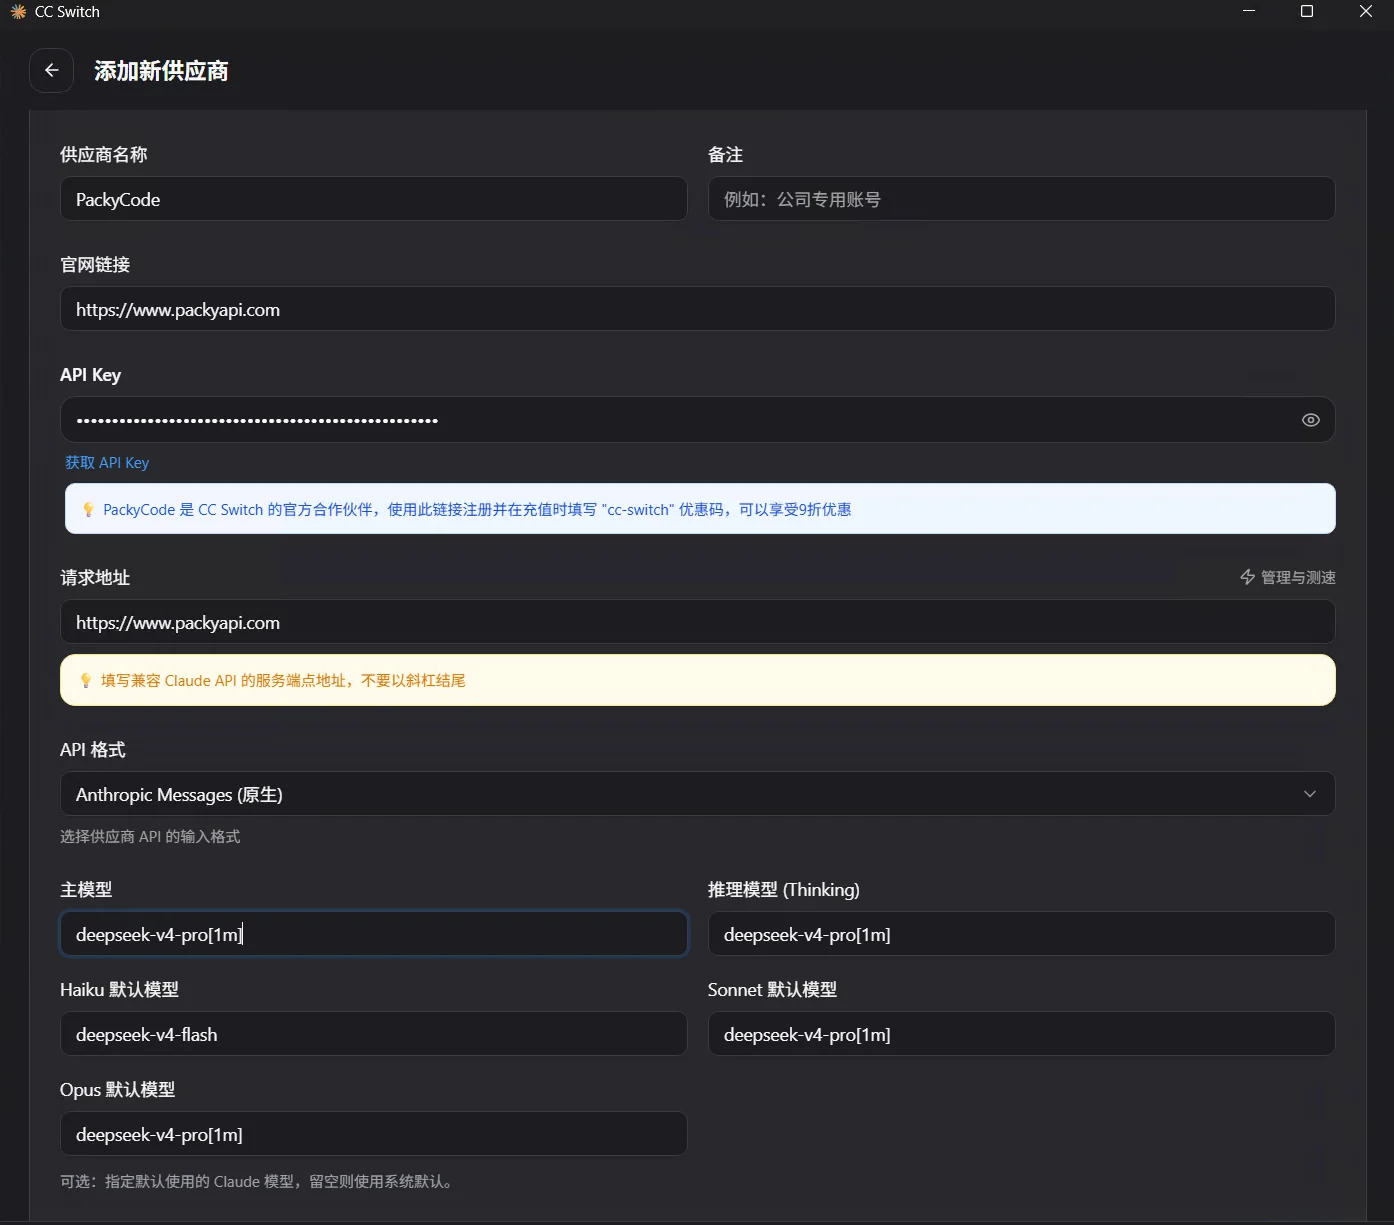Click the 备注 label
Screen dimensions: 1394x1225
pyautogui.click(x=725, y=155)
